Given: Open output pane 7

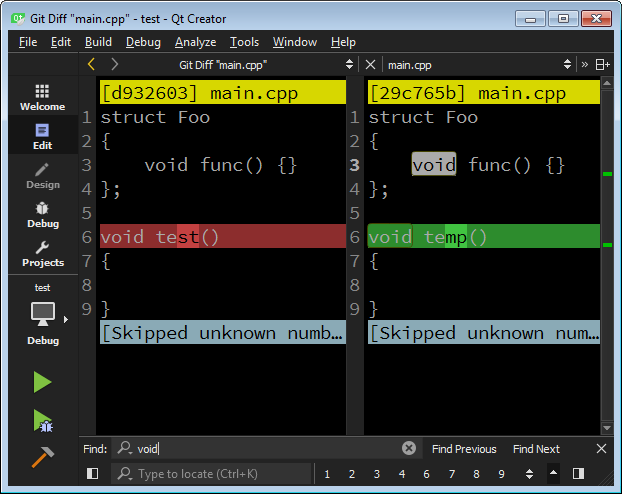Looking at the screenshot, I should (451, 474).
